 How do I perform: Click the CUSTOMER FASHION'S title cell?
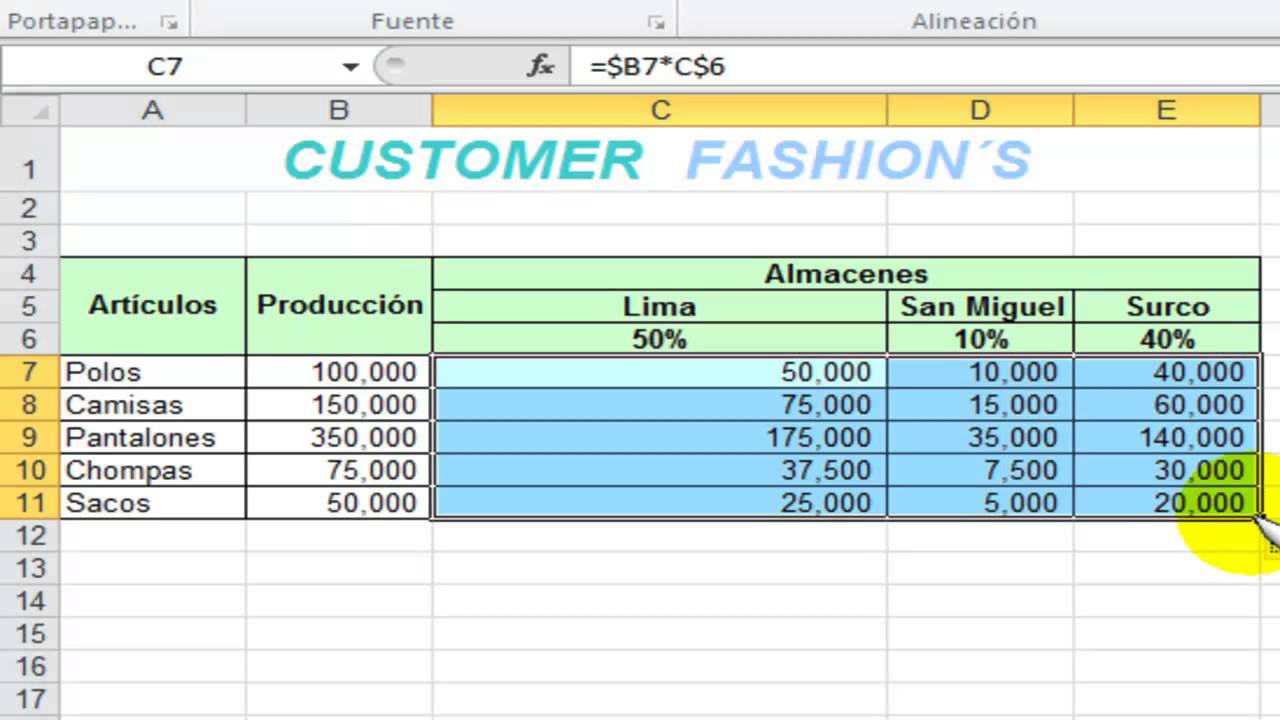pyautogui.click(x=660, y=160)
